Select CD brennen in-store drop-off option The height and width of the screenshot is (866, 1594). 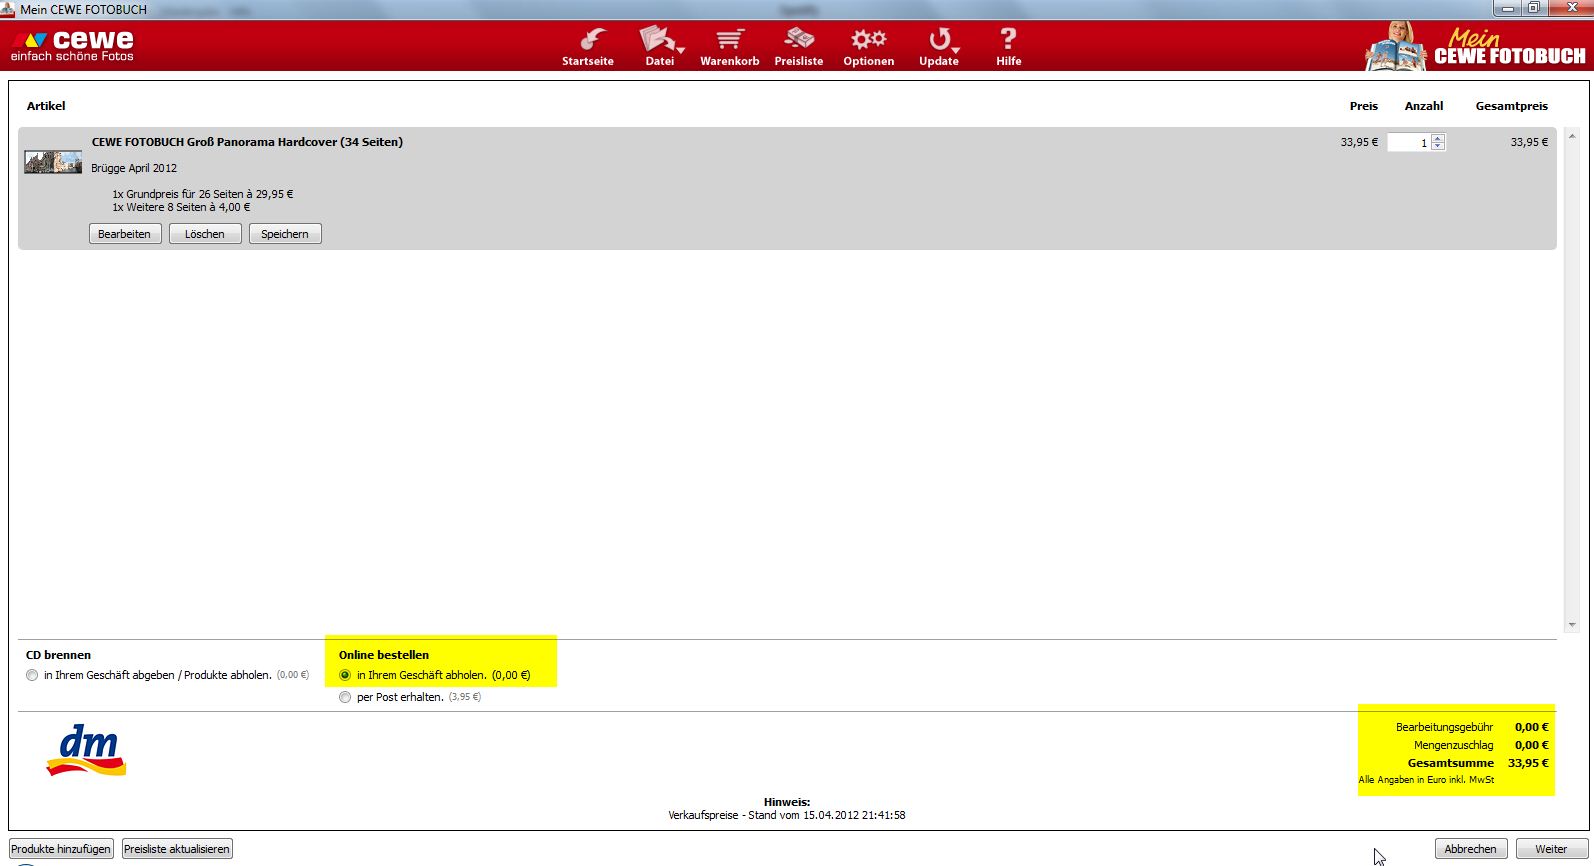(x=32, y=675)
